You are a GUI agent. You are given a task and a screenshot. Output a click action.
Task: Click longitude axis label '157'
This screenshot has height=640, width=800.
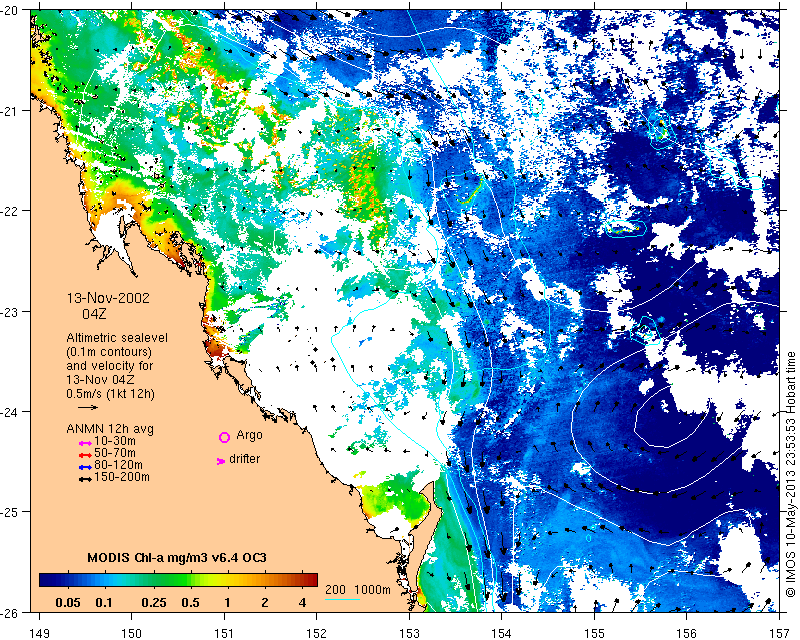click(x=779, y=633)
